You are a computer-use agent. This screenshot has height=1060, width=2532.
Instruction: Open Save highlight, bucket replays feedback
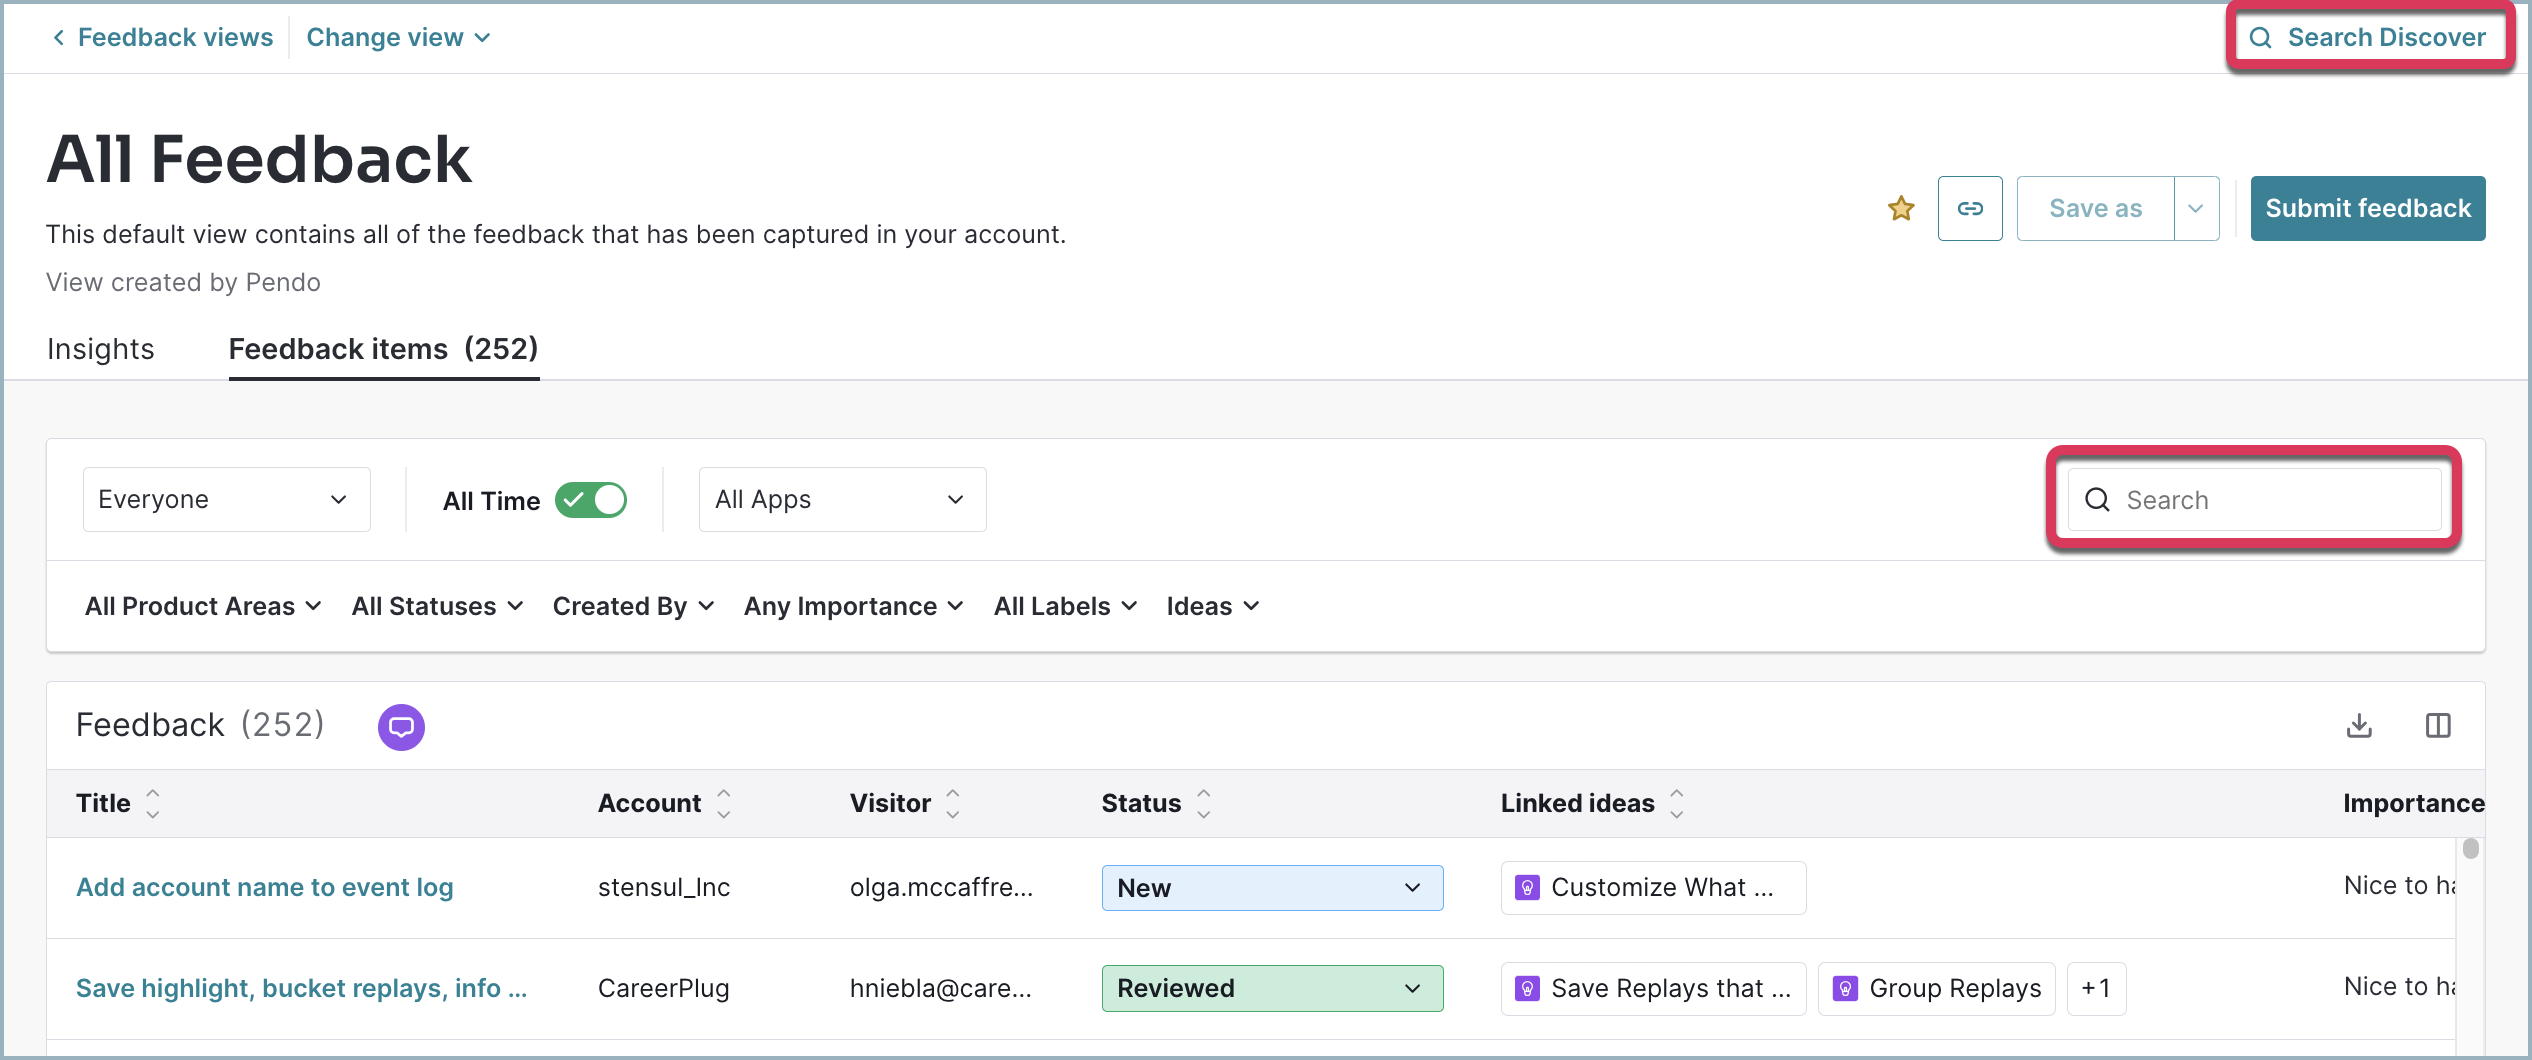coord(301,988)
